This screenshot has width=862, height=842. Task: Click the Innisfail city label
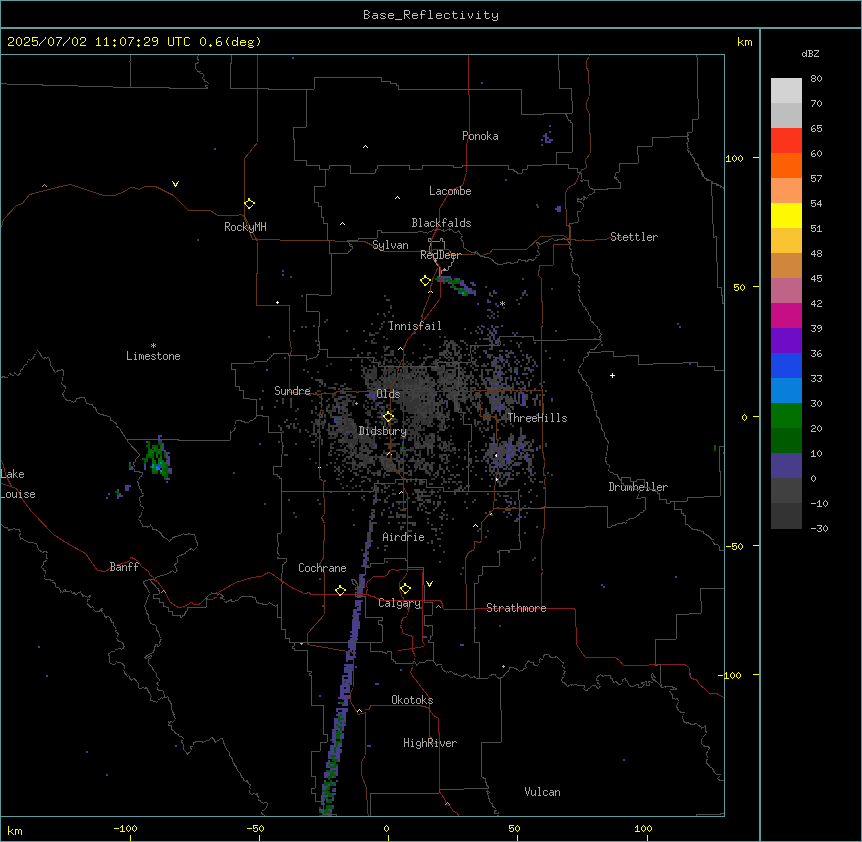[415, 326]
